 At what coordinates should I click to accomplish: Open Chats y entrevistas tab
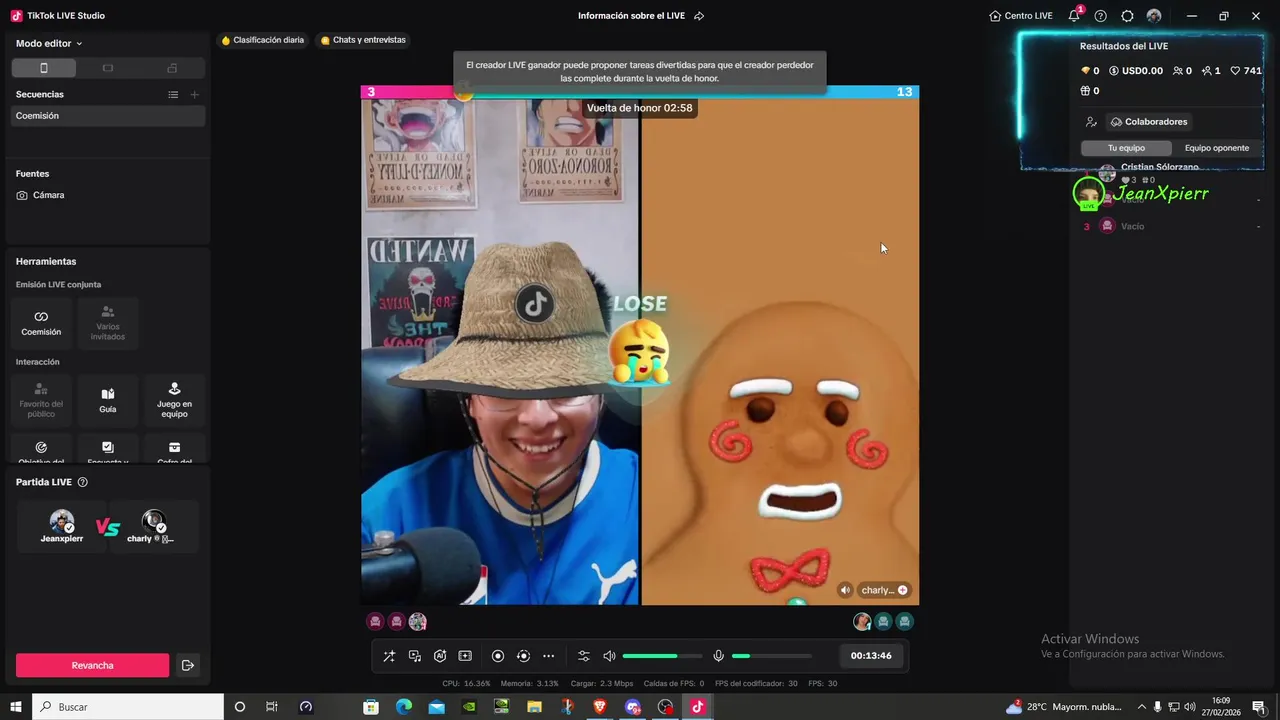coord(363,40)
